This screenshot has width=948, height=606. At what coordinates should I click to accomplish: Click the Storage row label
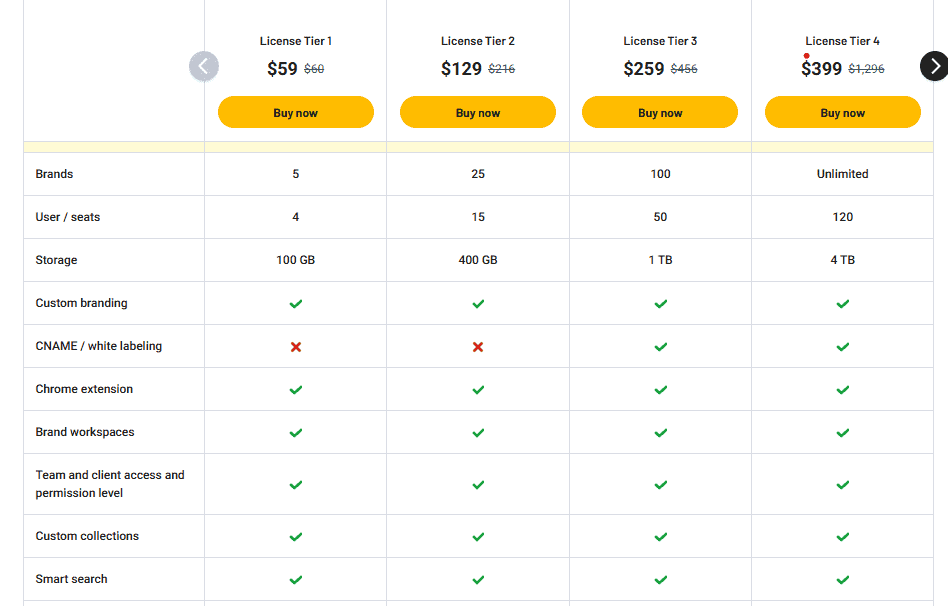click(56, 259)
